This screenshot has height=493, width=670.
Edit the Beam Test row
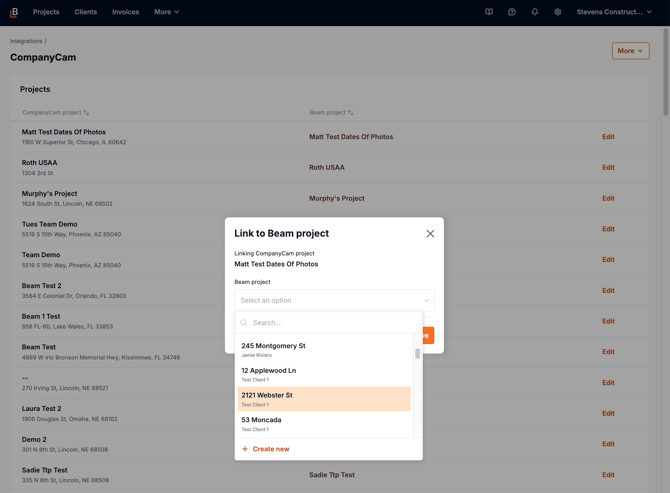(608, 352)
